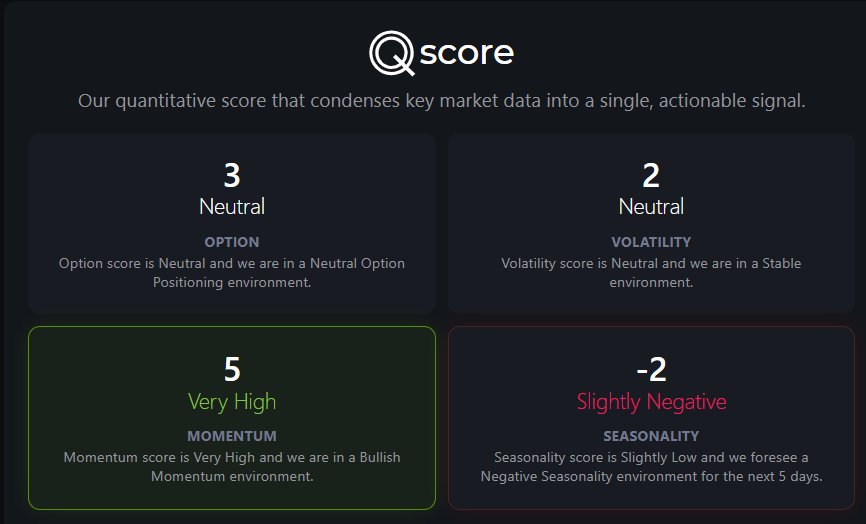Click the 'OPTION' heading
This screenshot has width=866, height=524.
tap(232, 242)
